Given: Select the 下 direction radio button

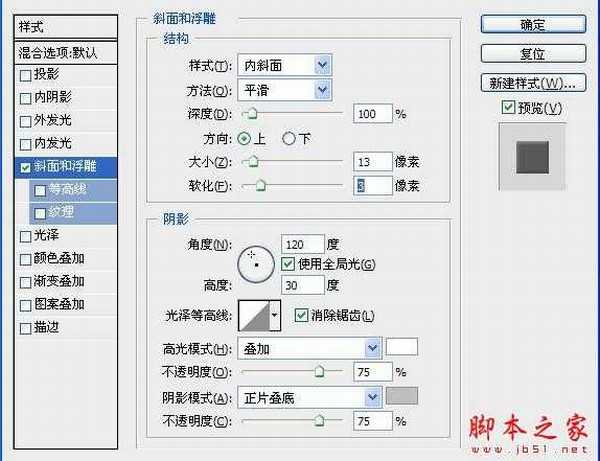Looking at the screenshot, I should (290, 138).
